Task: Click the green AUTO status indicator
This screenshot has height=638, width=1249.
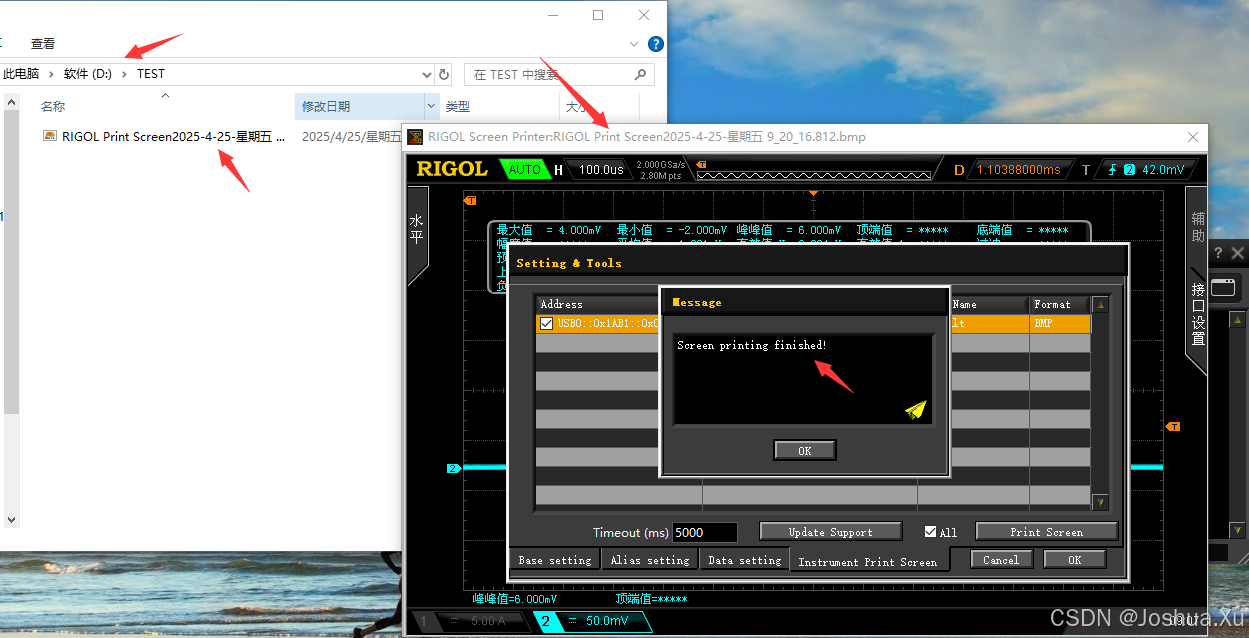Action: tap(524, 169)
